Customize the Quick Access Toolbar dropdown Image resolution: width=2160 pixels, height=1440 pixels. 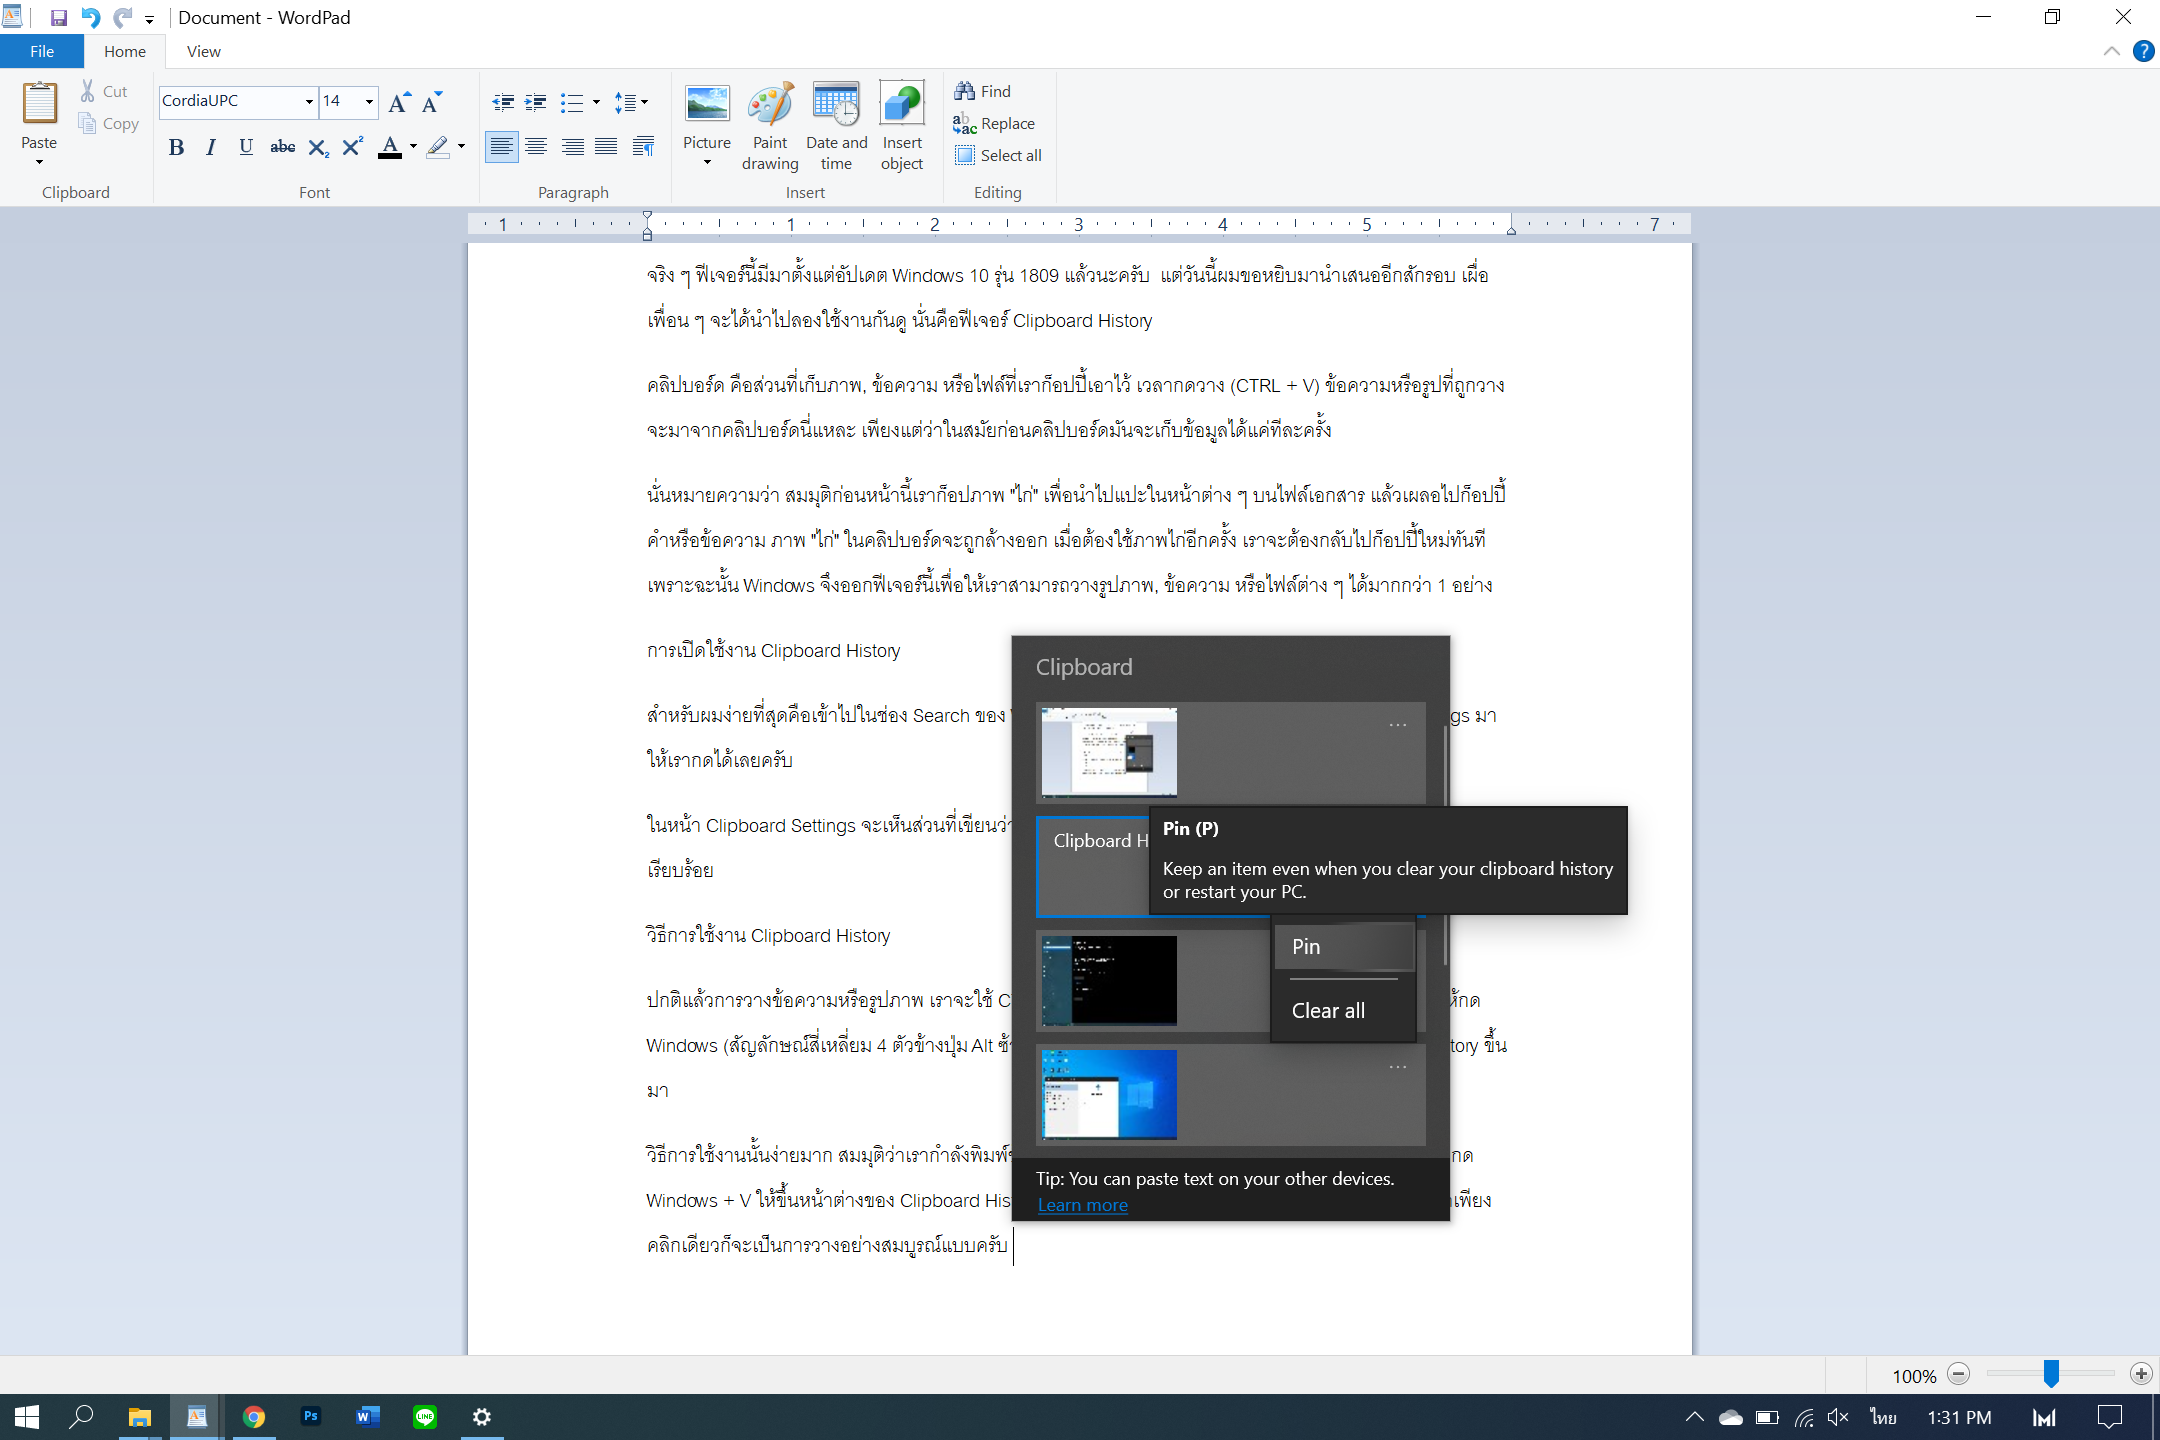(149, 18)
